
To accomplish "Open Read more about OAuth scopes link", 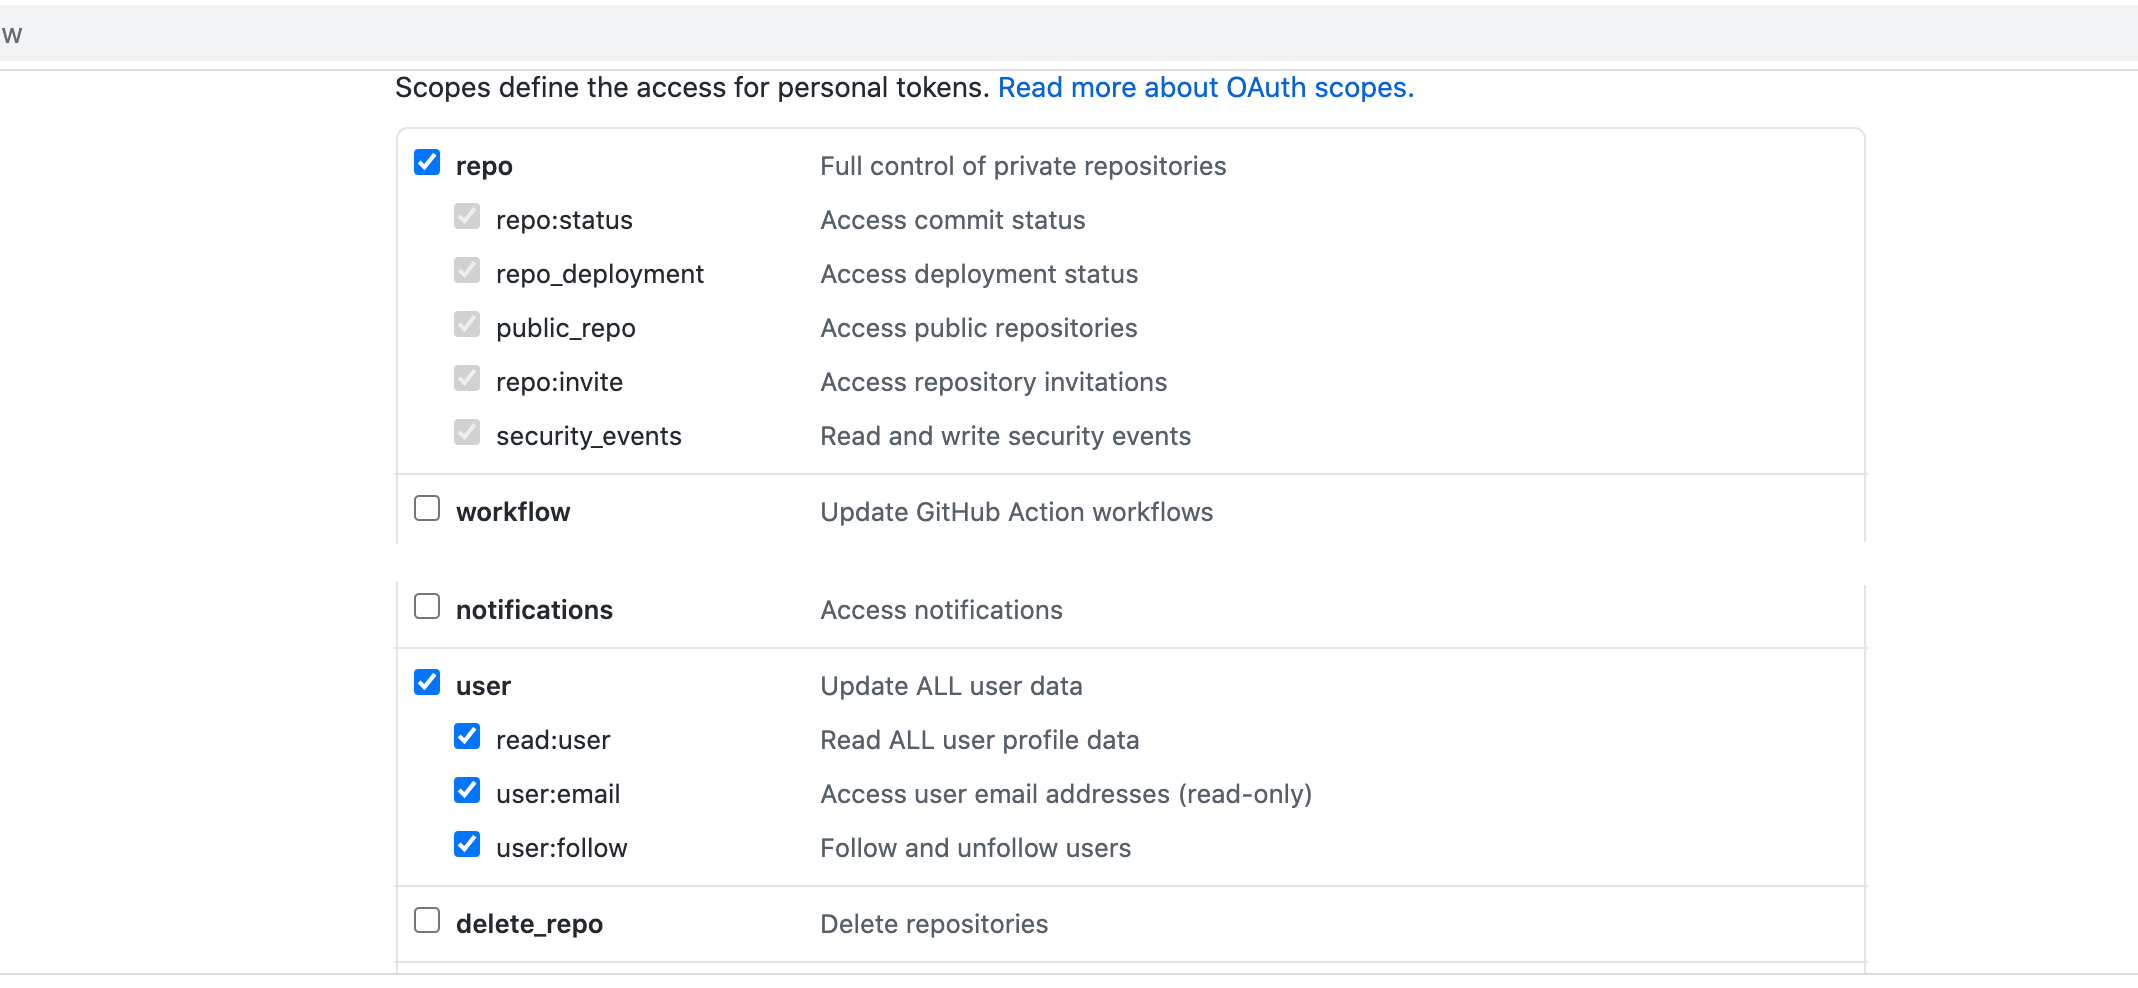I will pos(1205,88).
